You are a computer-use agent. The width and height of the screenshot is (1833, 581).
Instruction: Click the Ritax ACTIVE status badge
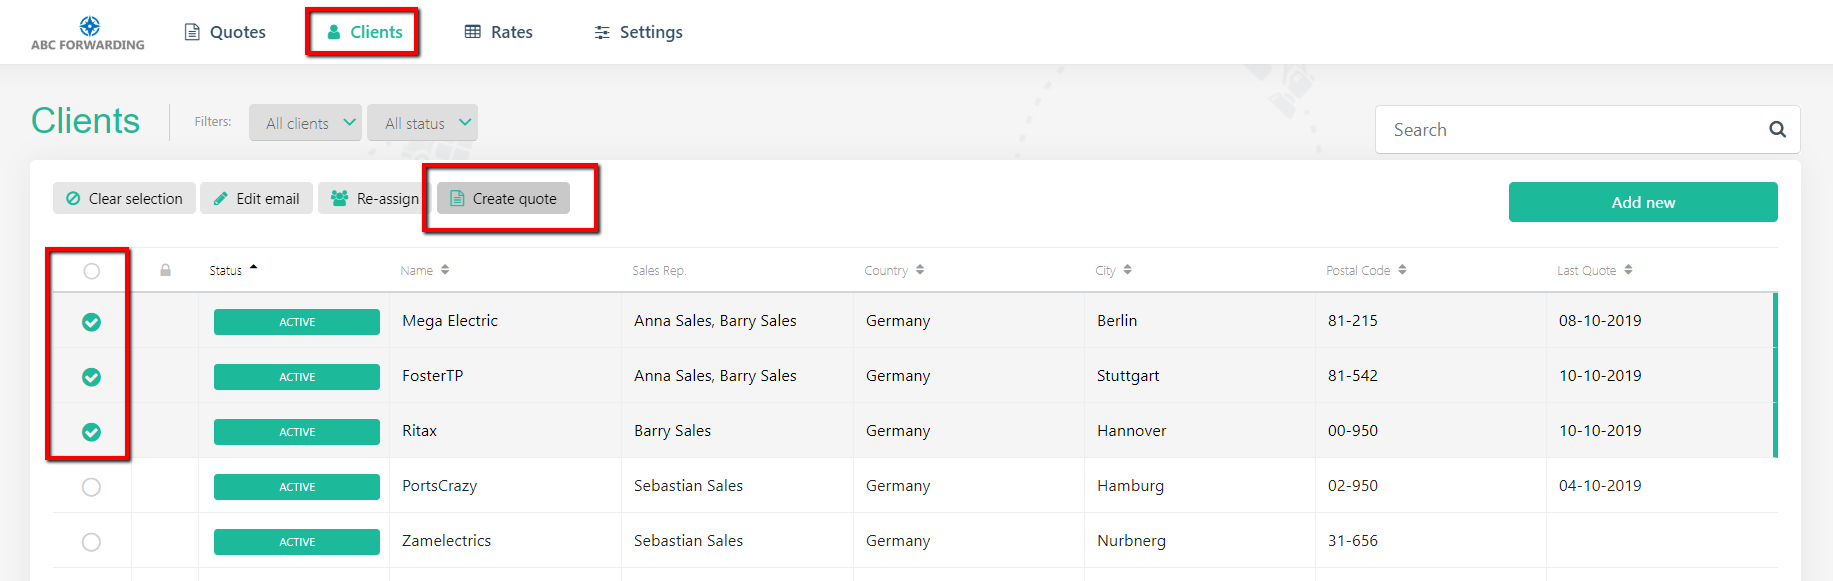297,432
